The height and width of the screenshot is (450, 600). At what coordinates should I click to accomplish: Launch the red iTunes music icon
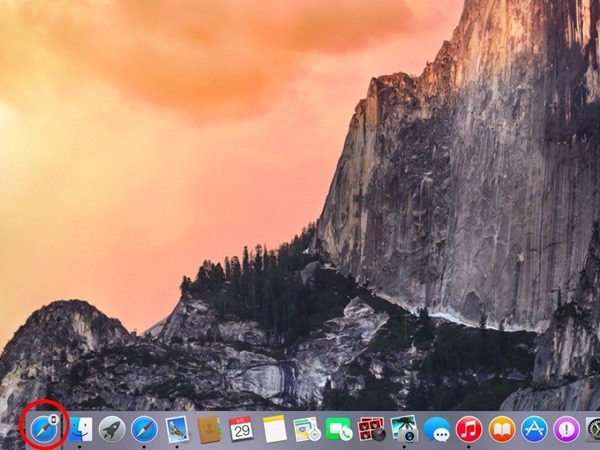(x=469, y=429)
